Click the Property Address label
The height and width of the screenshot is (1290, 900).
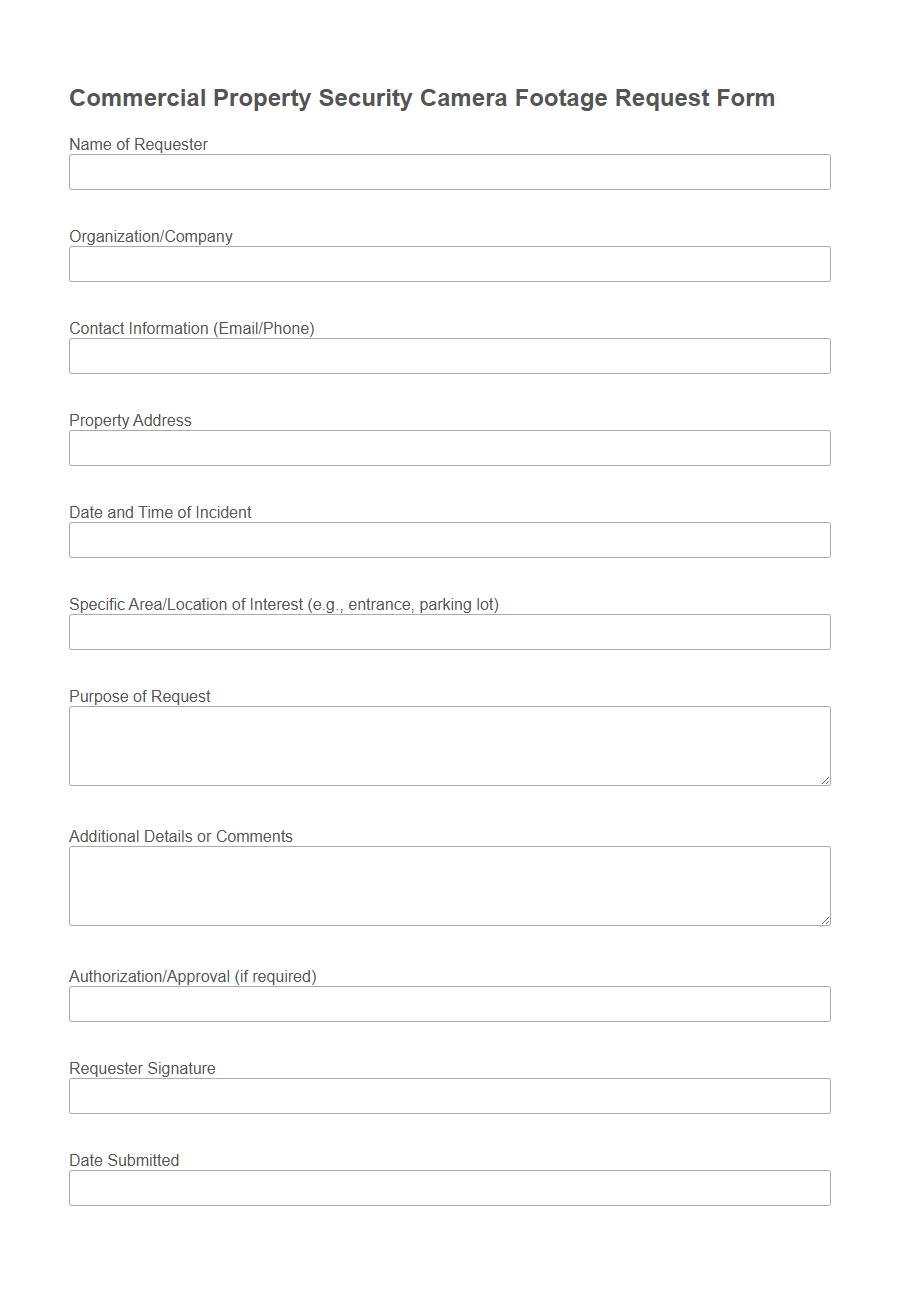coord(129,420)
